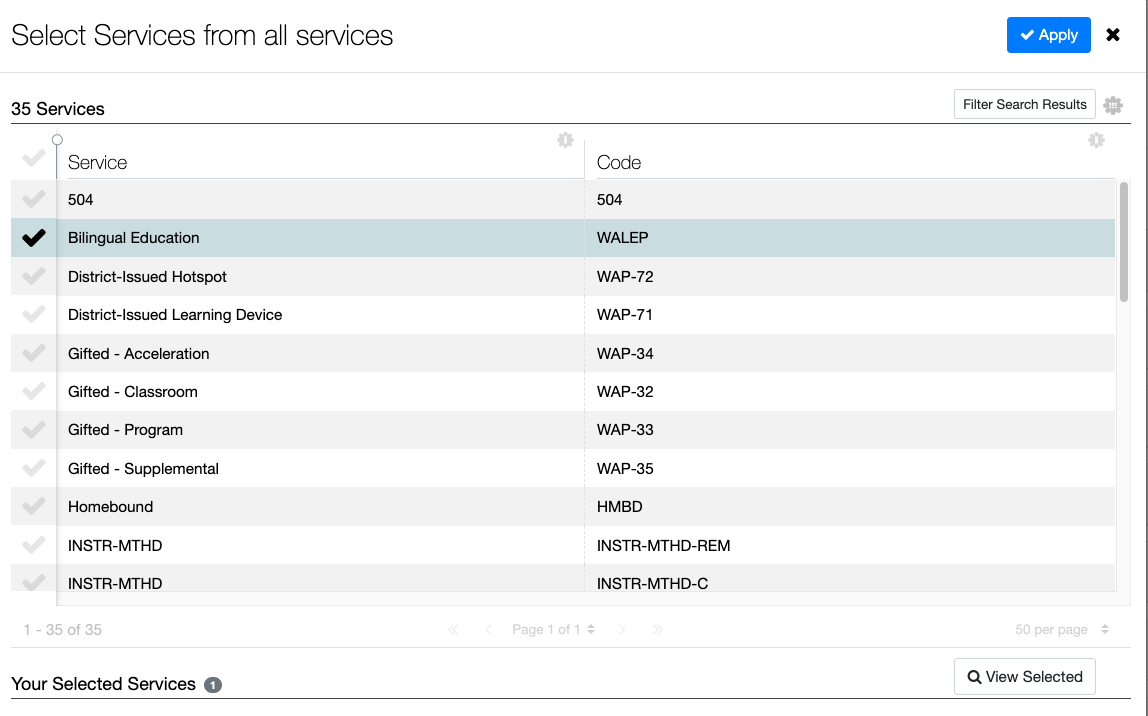The image size is (1148, 716).
Task: Click the Homebound service name
Action: pos(111,507)
